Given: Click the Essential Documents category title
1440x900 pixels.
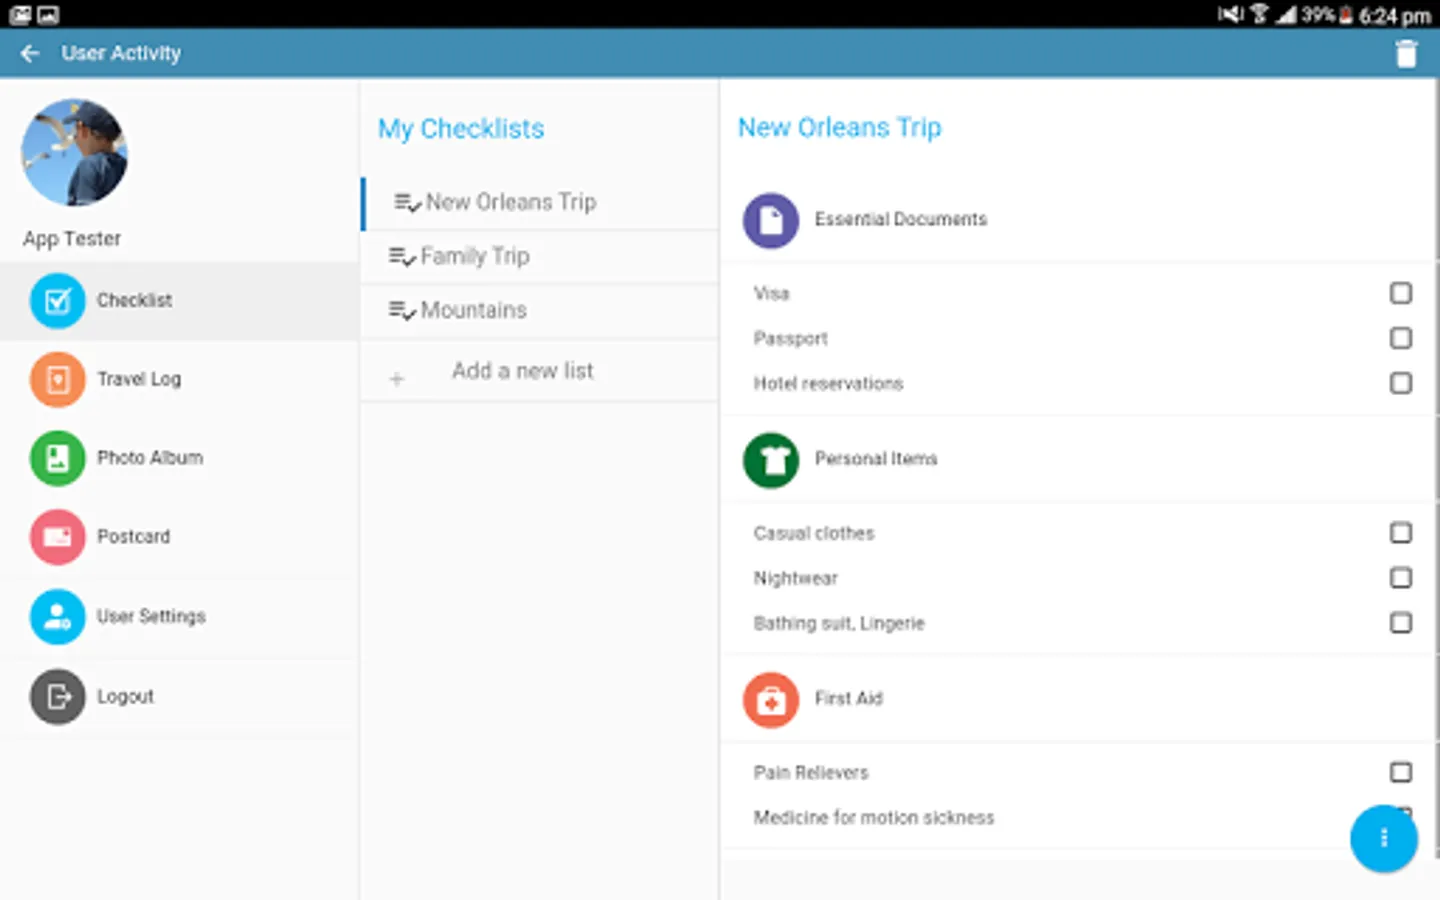Looking at the screenshot, I should pyautogui.click(x=900, y=219).
